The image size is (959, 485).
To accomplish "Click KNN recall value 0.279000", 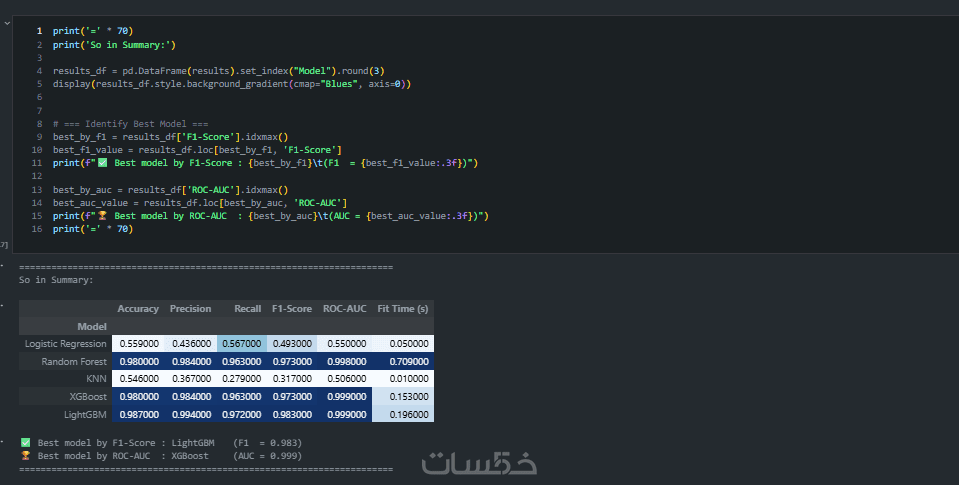I will [242, 379].
